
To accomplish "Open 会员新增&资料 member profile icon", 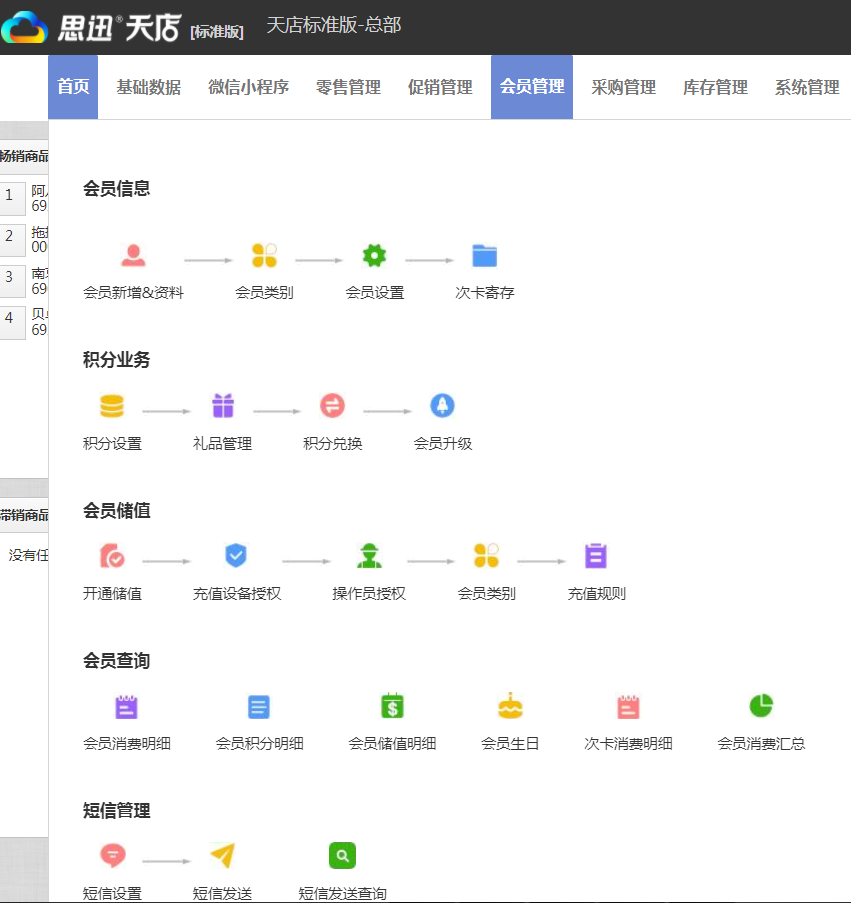I will coord(133,255).
